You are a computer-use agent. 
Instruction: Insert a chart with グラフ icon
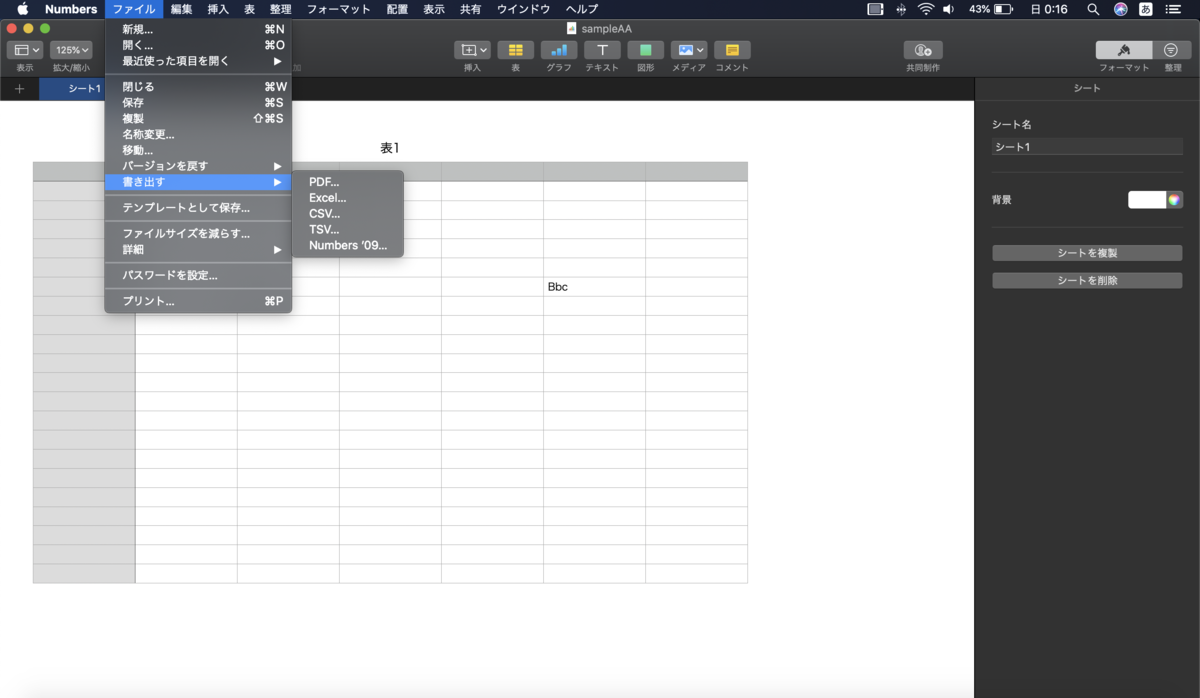[x=559, y=50]
